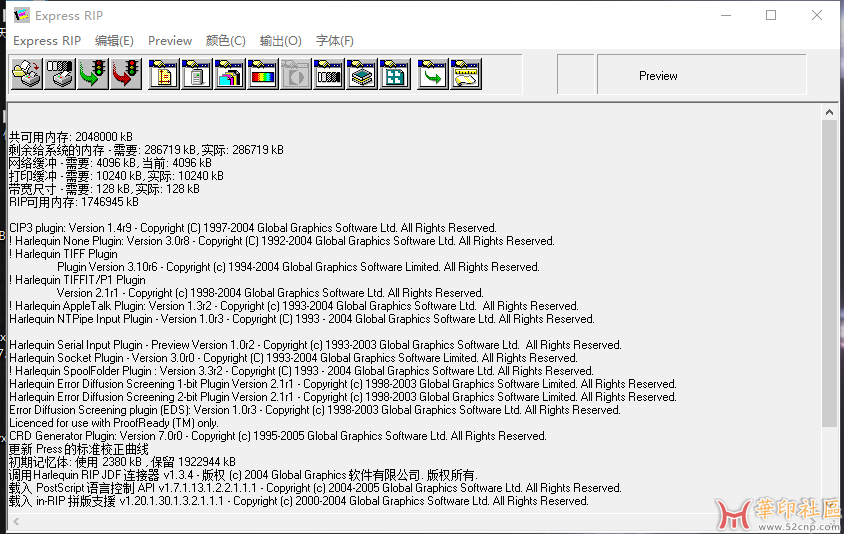
Task: Click the 'Error Diffusion Screening 1-bit Plugin' line
Action: pos(343,384)
